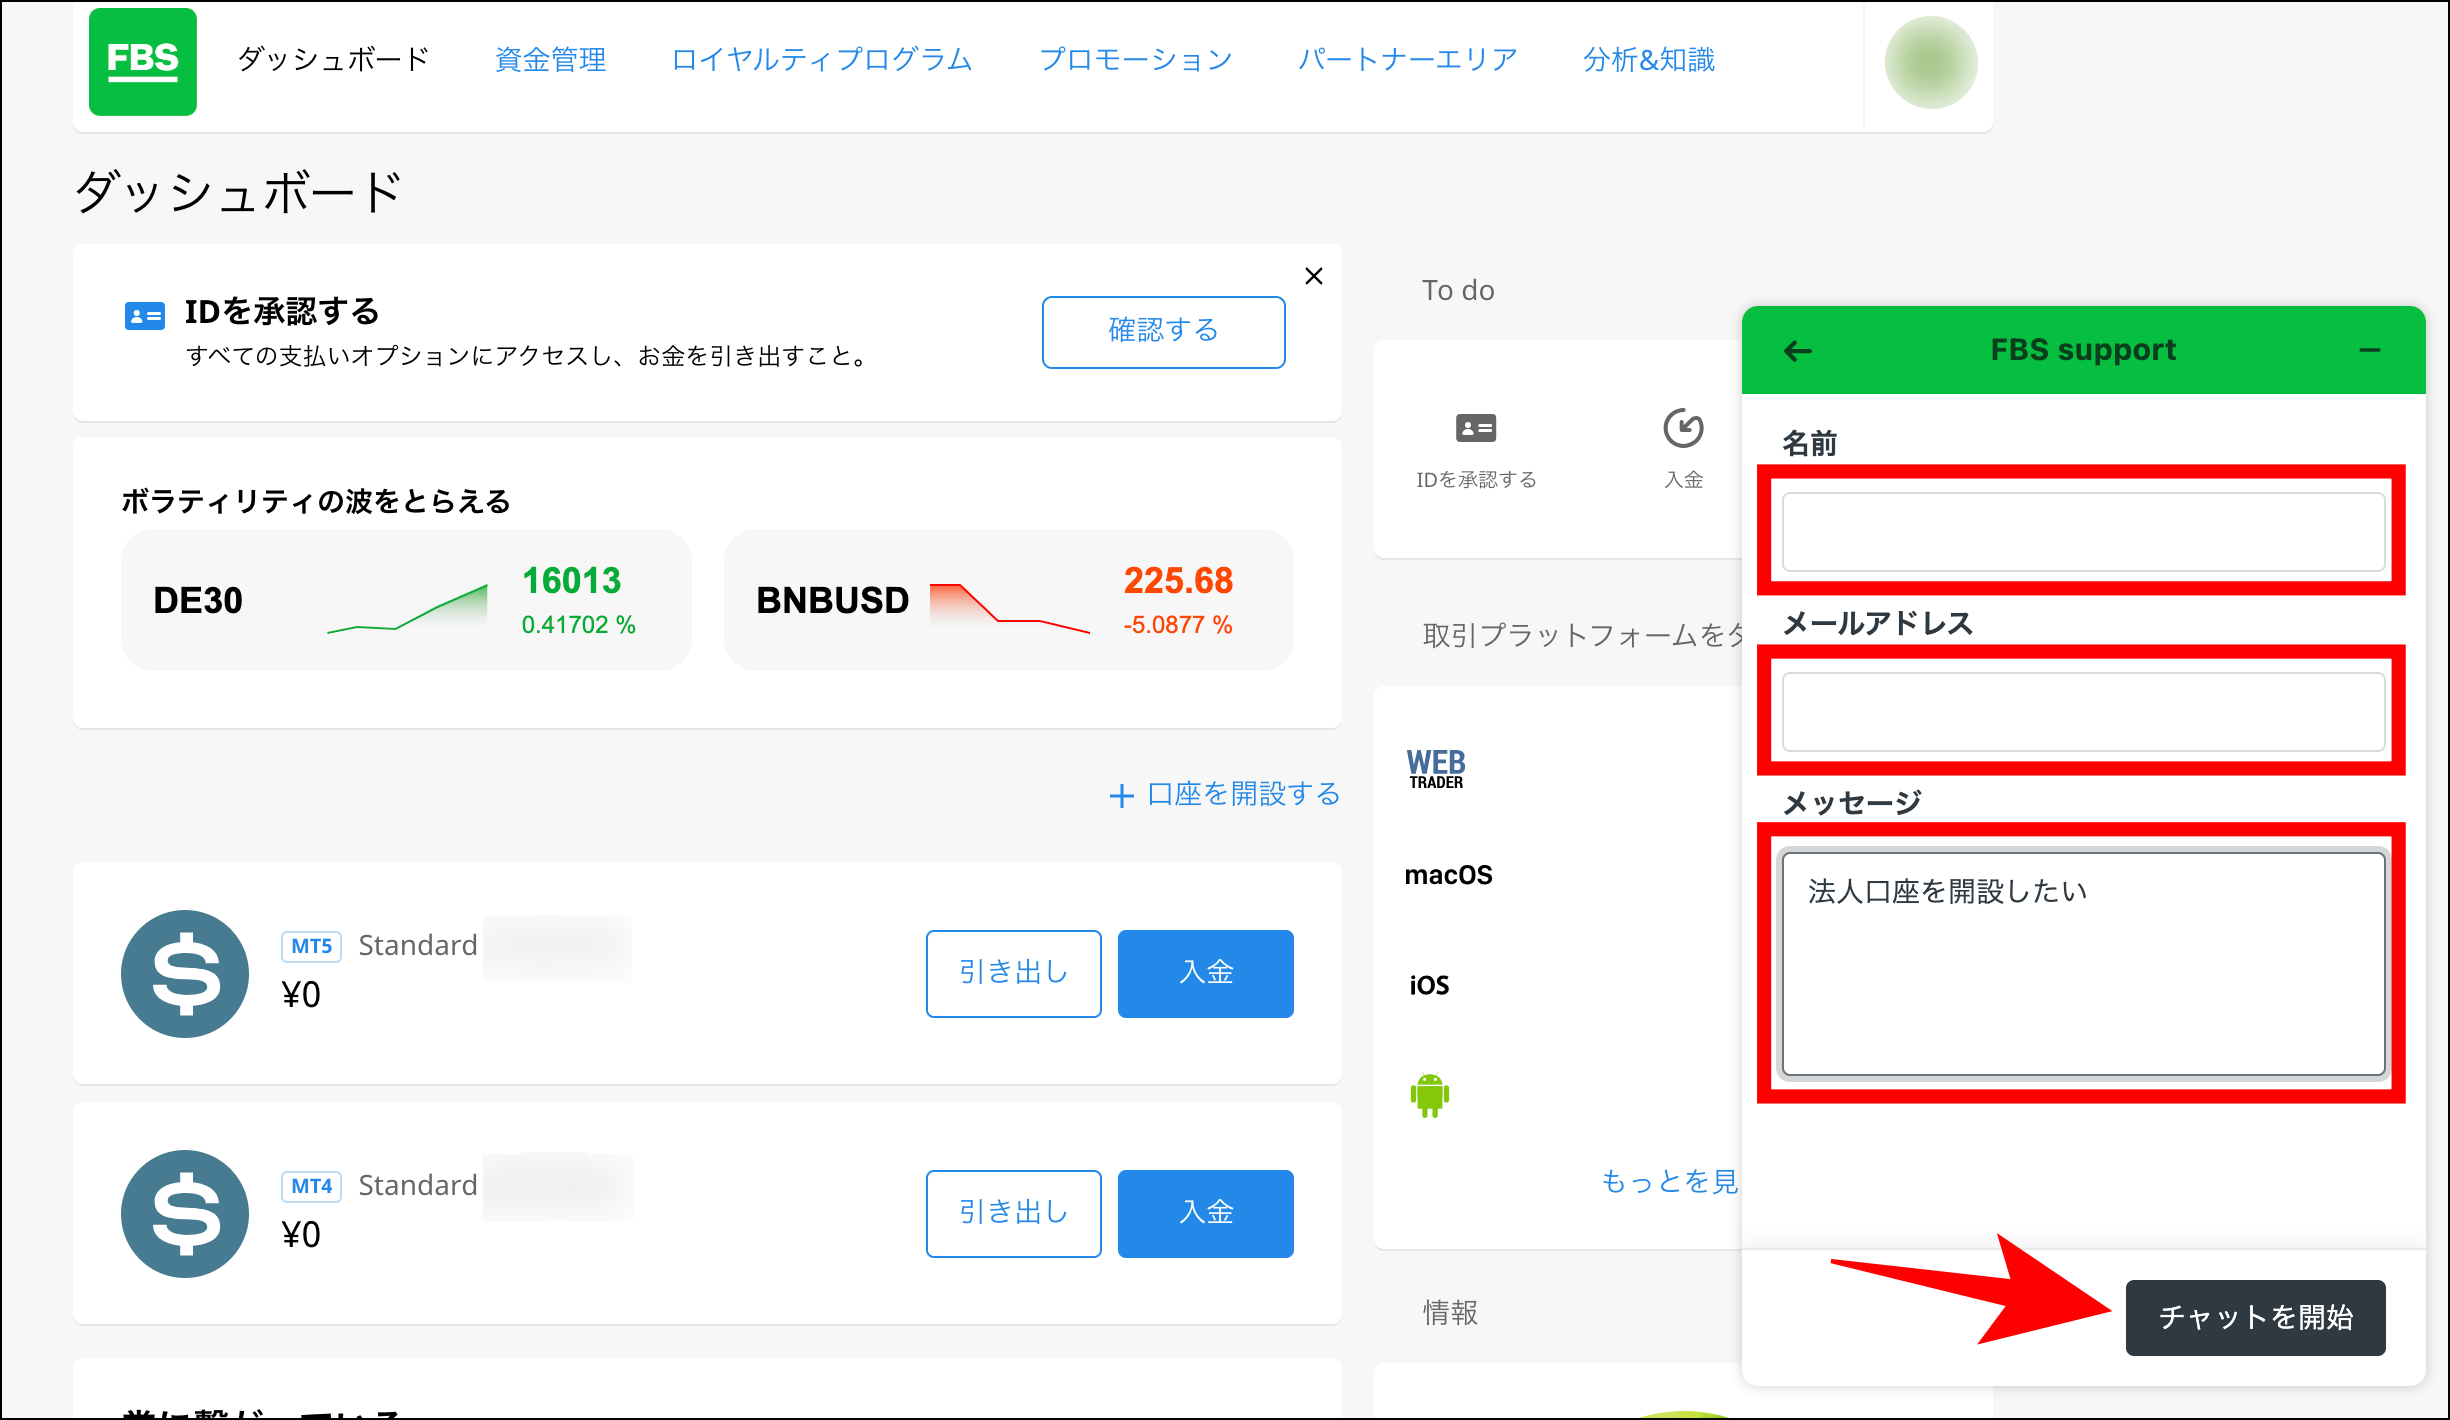The width and height of the screenshot is (2450, 1420).
Task: Dismiss the ID verification banner
Action: click(x=1314, y=276)
